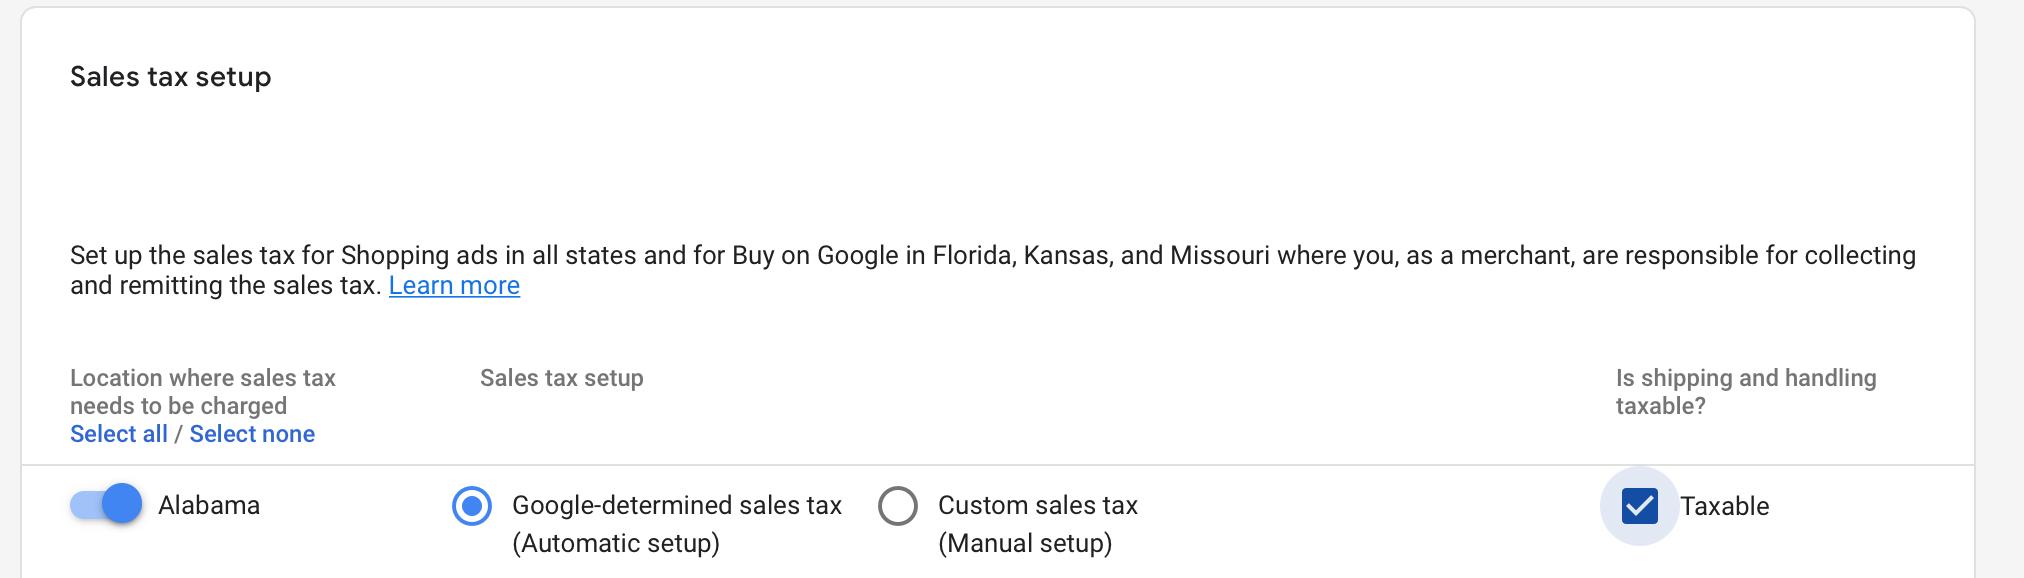
Task: Click the "needs to be charged" header line
Action: pyautogui.click(x=178, y=406)
